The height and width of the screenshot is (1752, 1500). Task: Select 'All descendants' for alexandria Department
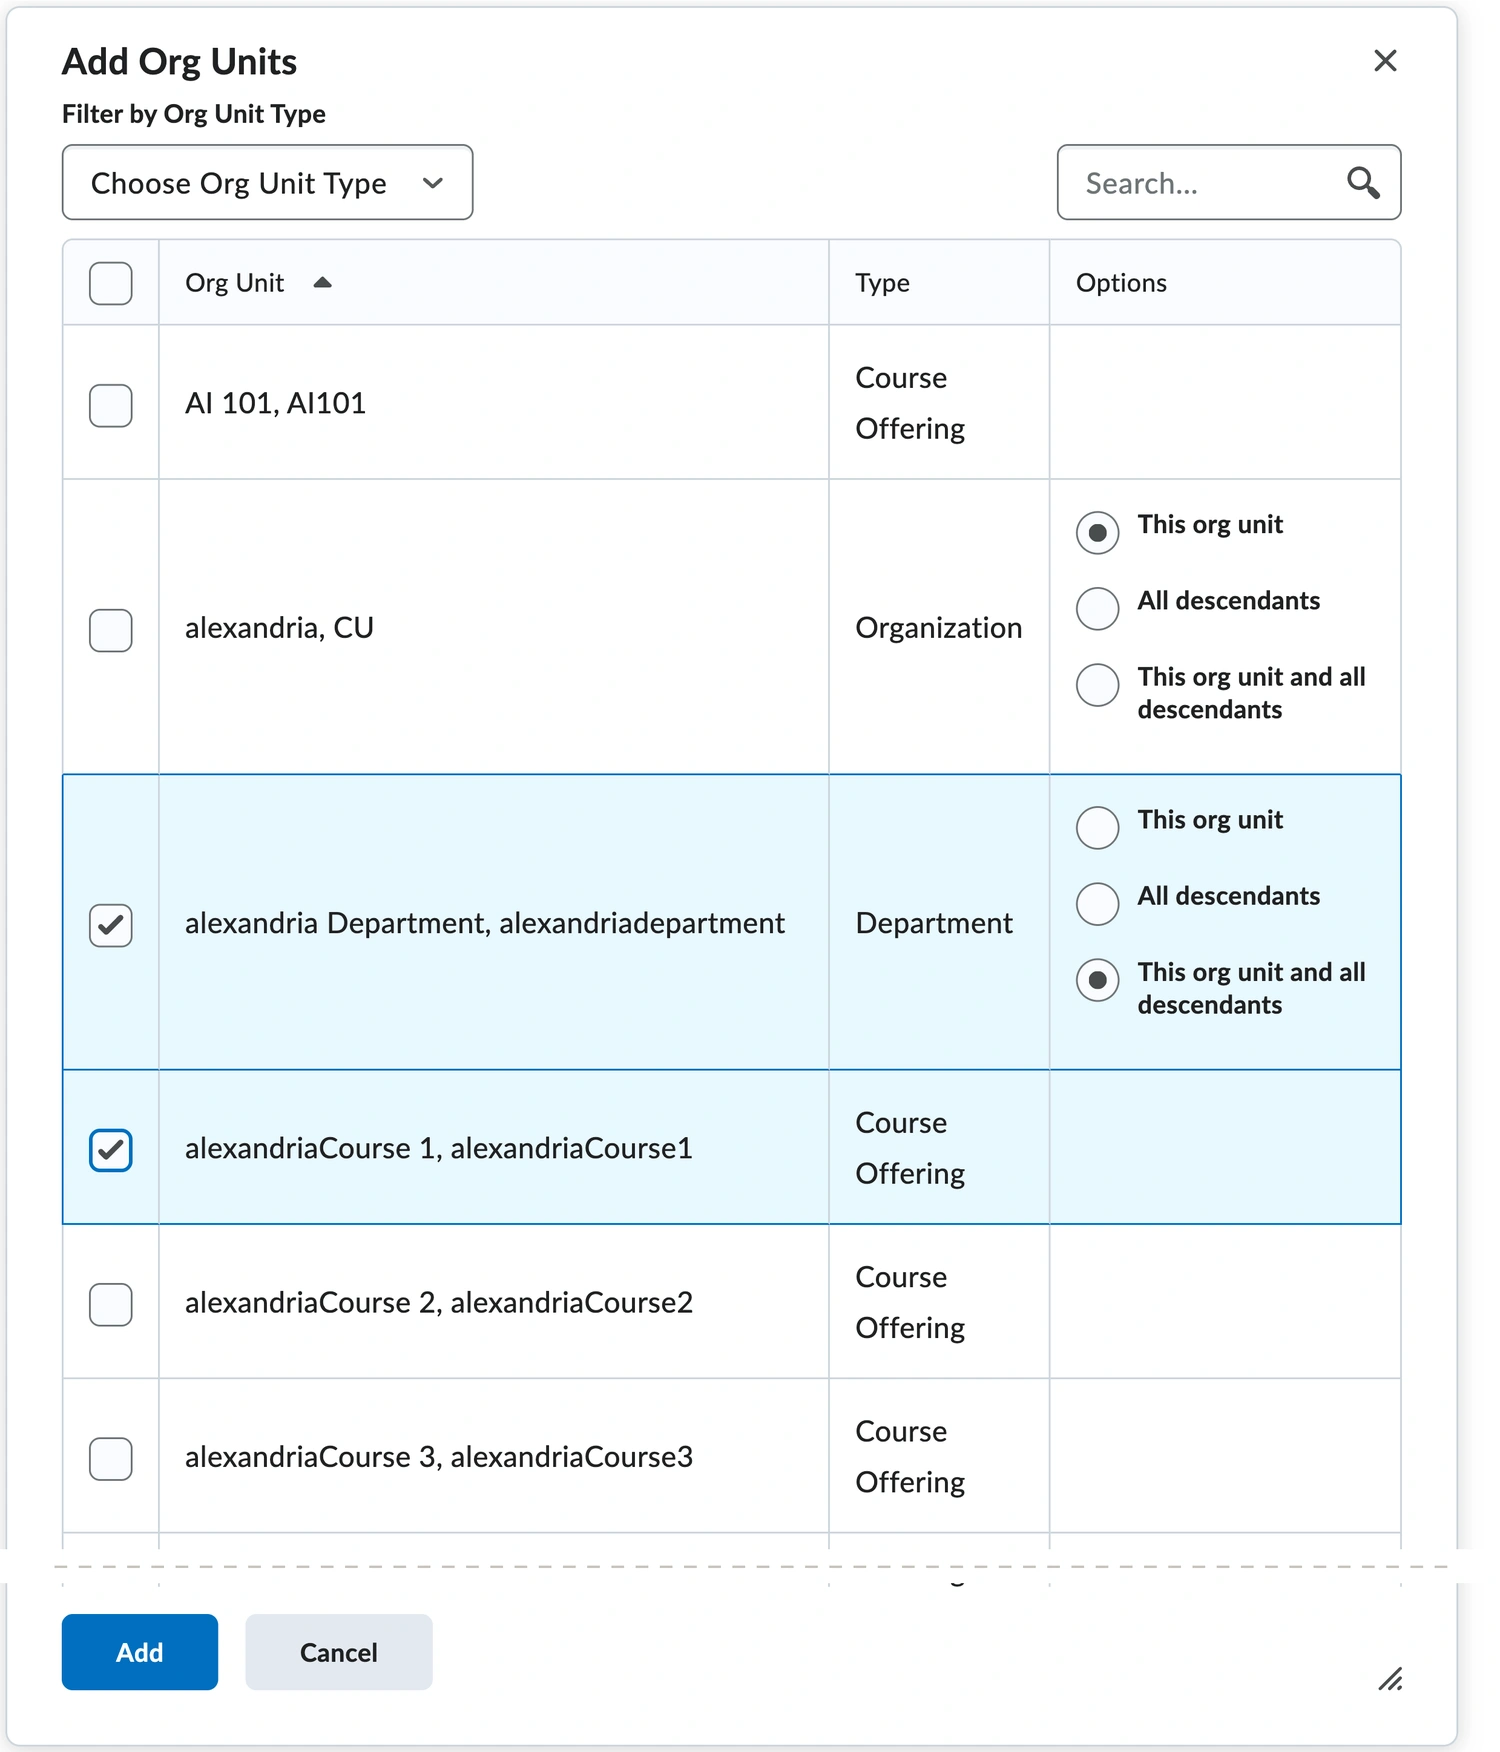coord(1097,904)
